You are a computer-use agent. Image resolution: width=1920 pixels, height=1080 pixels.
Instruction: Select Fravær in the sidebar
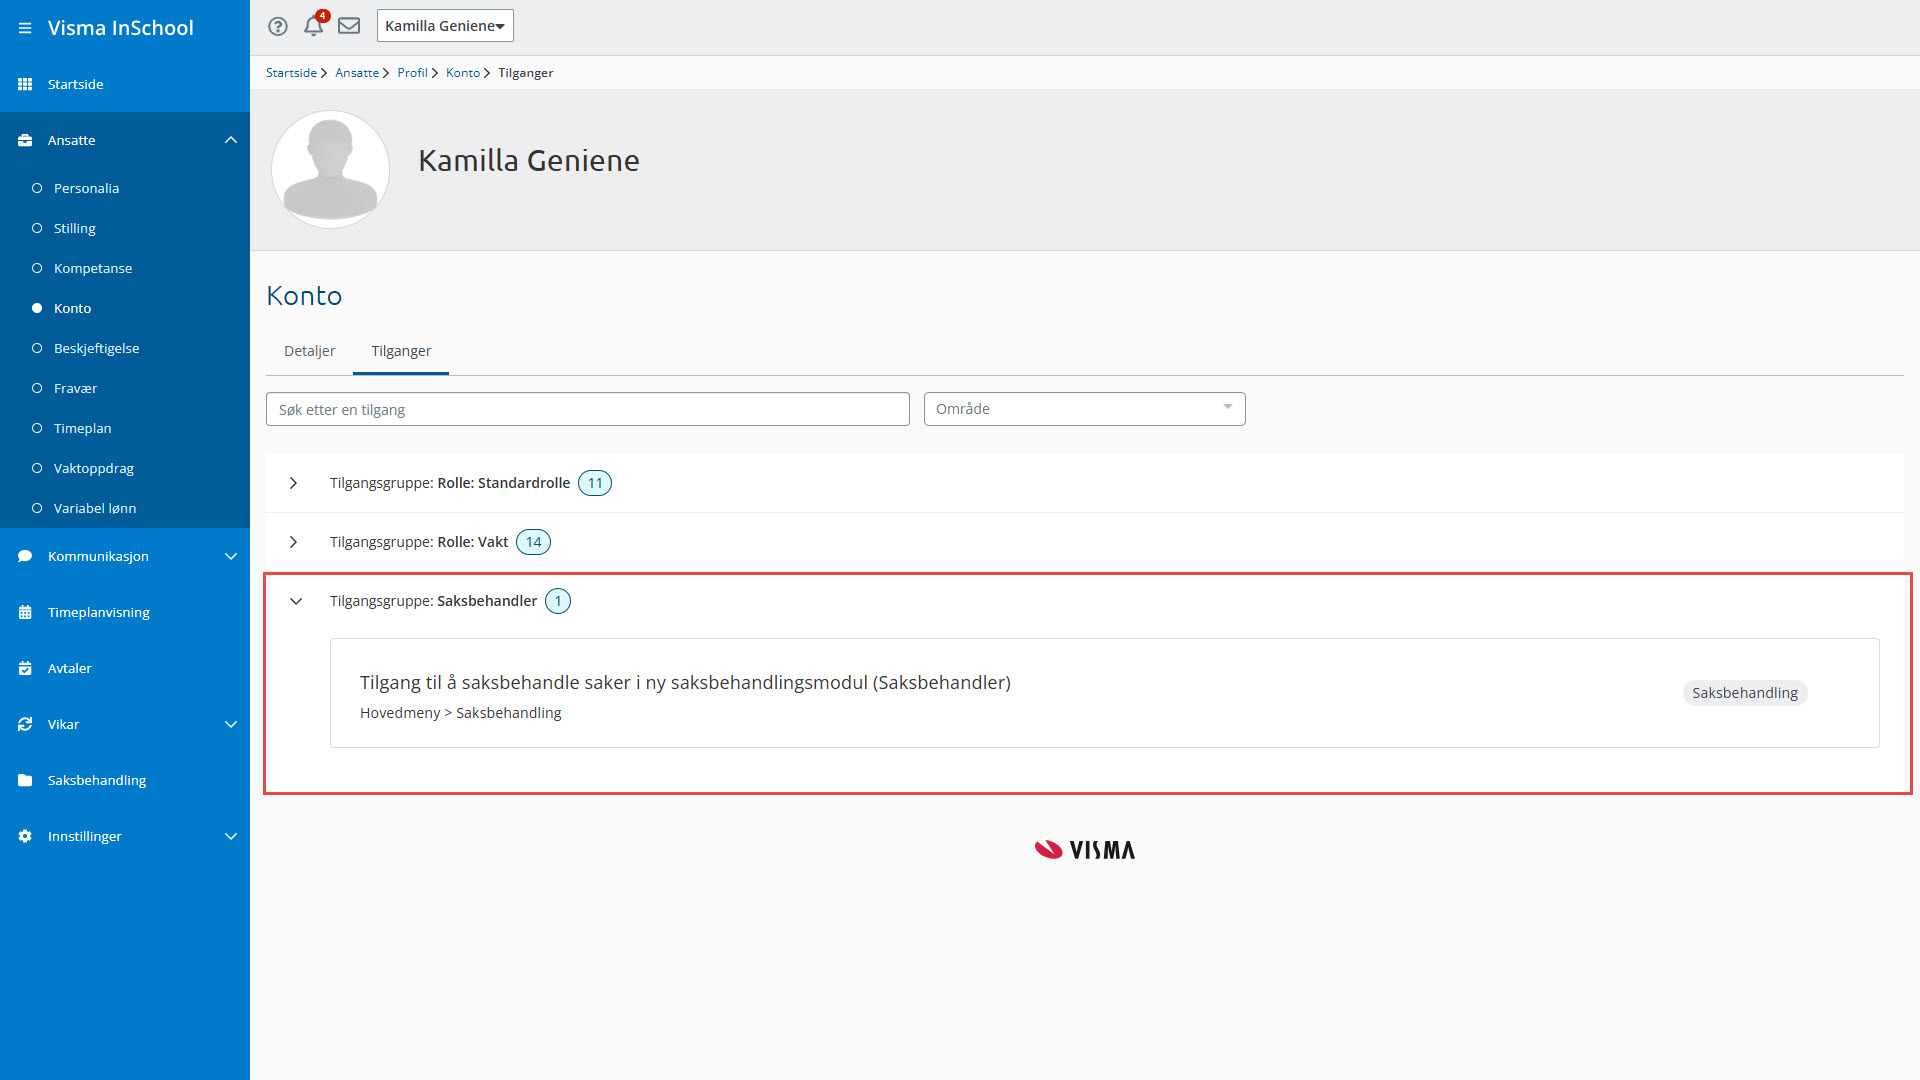coord(75,388)
